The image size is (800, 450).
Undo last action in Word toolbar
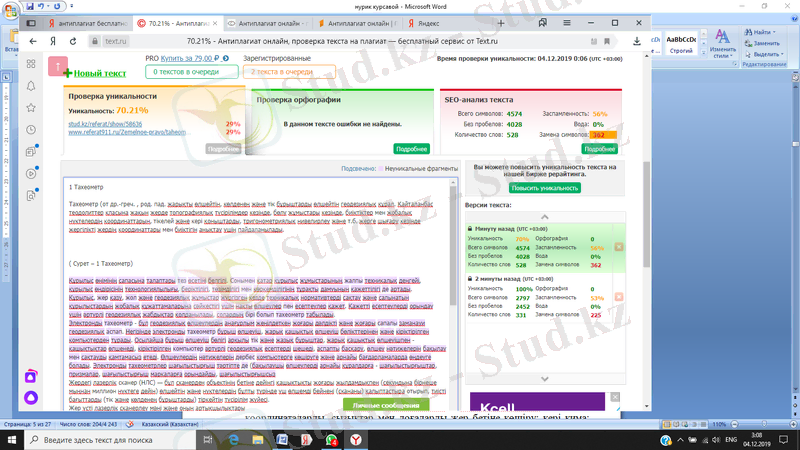(41, 7)
